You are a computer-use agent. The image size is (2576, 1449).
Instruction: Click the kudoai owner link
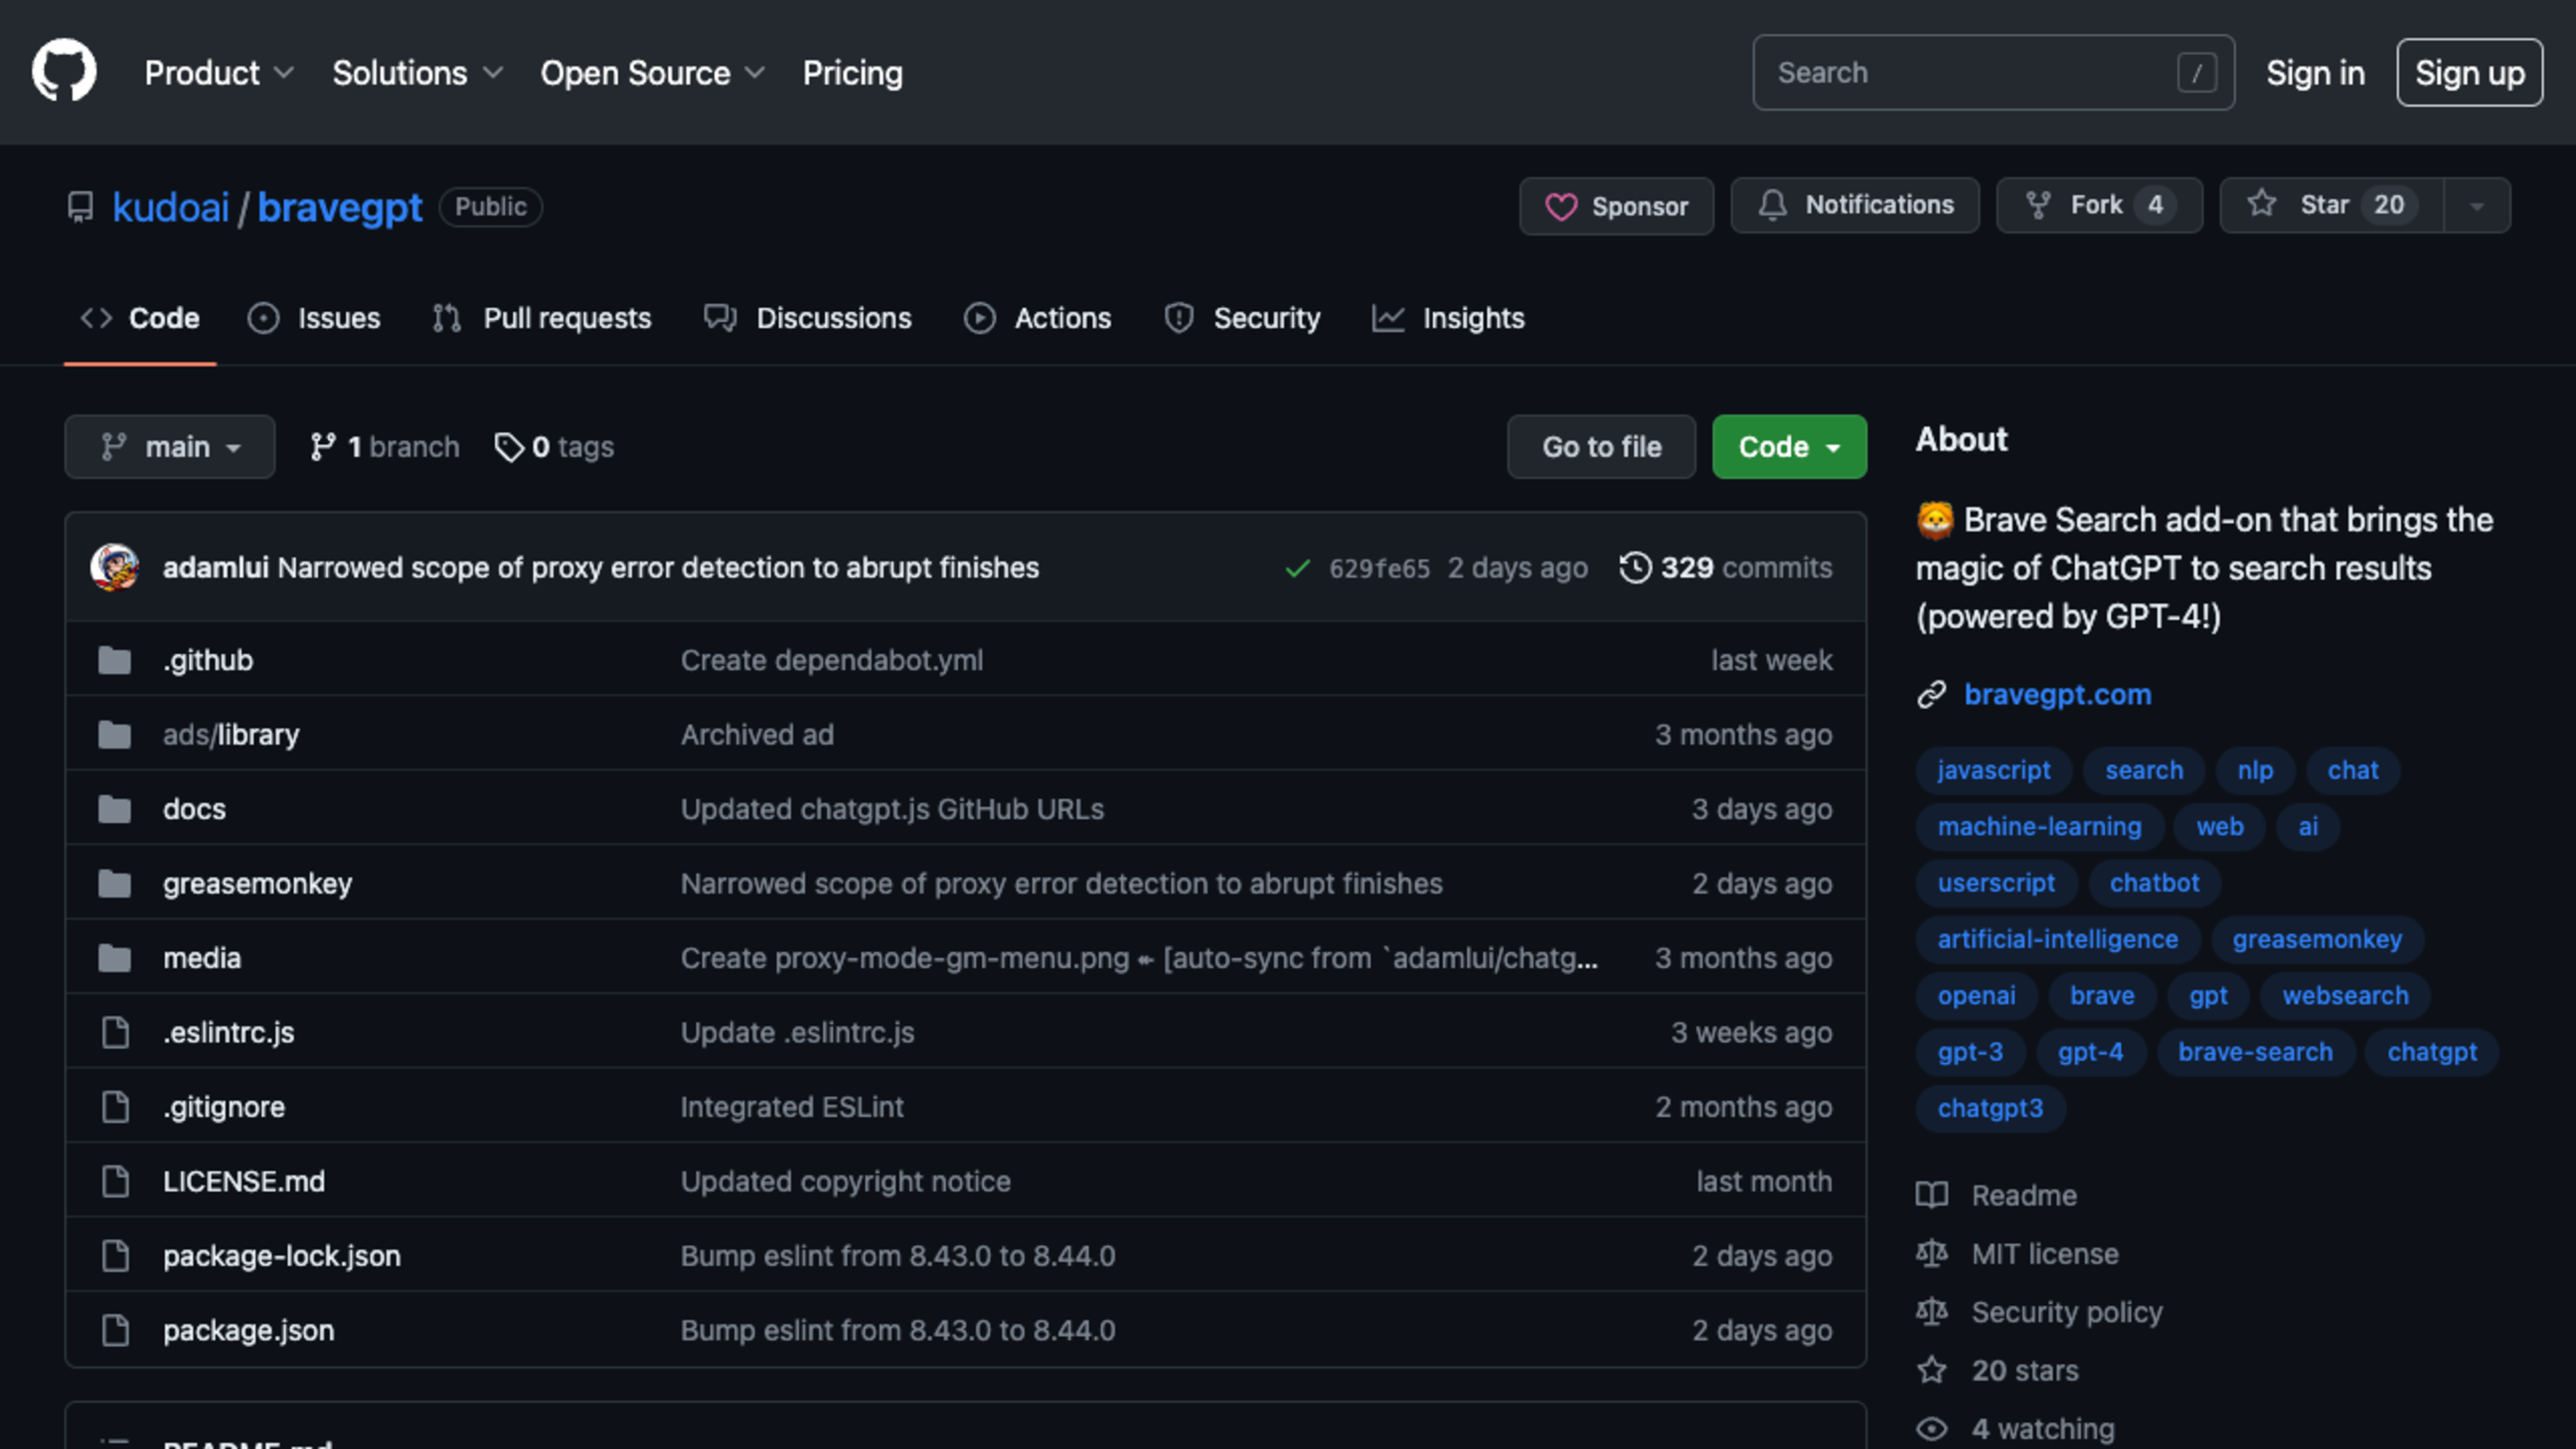171,207
